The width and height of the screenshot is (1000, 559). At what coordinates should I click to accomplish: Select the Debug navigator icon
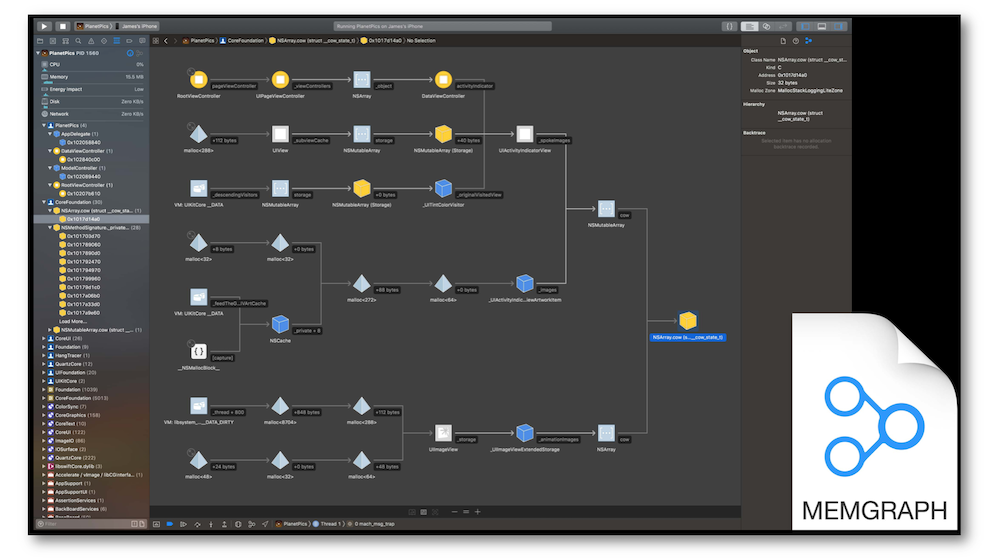(117, 41)
